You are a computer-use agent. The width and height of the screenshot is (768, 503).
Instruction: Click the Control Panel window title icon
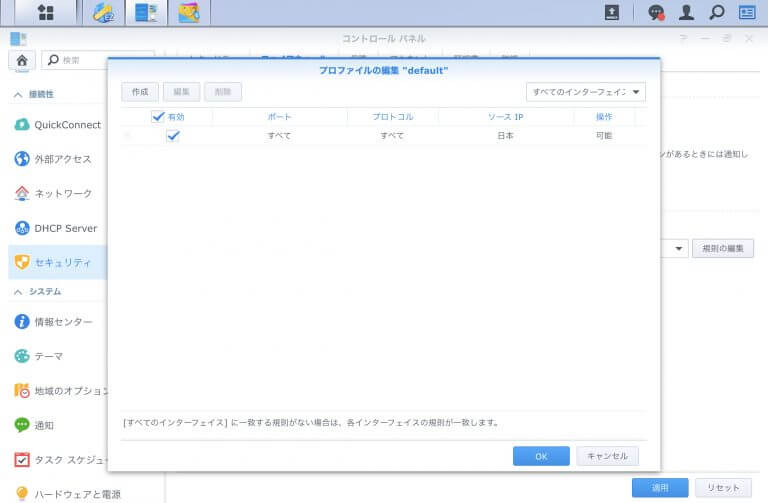click(x=19, y=39)
